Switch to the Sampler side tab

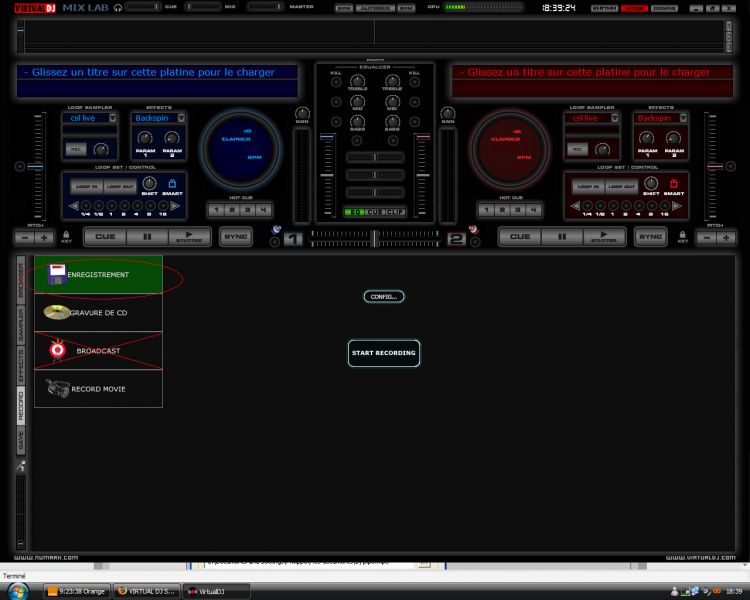pyautogui.click(x=22, y=324)
